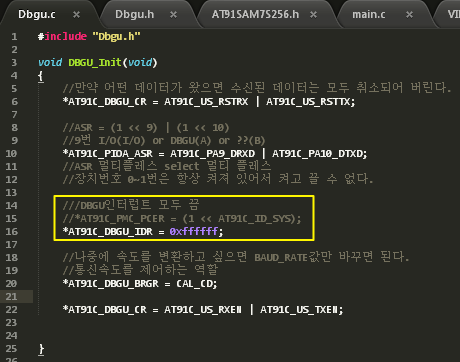Click AT91C_US_RSTRX on line 6
This screenshot has width=460, height=362.
[x=206, y=101]
